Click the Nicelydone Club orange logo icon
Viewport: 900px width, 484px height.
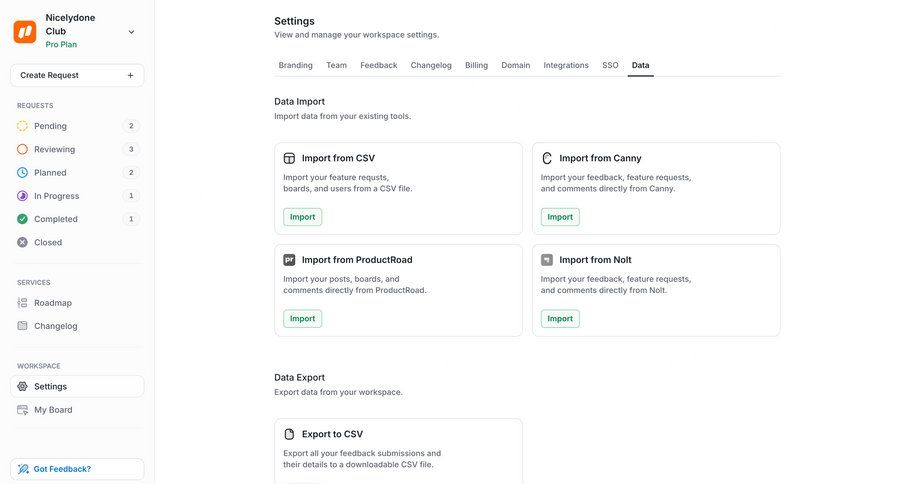(25, 32)
